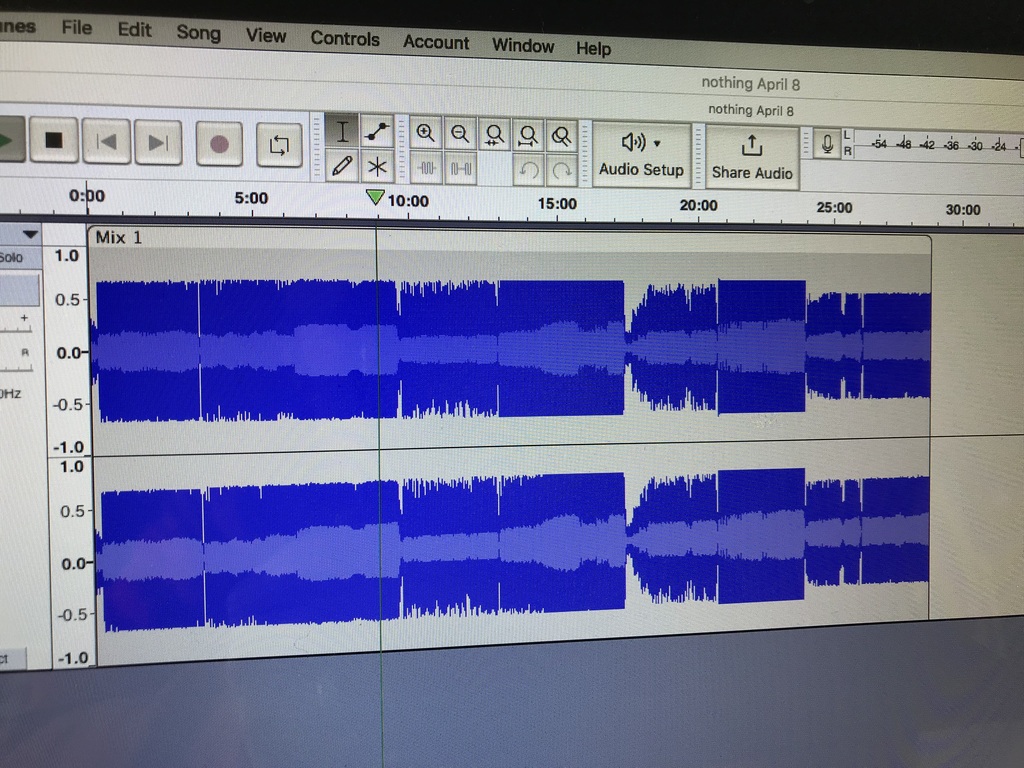Viewport: 1024px width, 768px height.
Task: Toggle the Loop playback button
Action: (280, 144)
